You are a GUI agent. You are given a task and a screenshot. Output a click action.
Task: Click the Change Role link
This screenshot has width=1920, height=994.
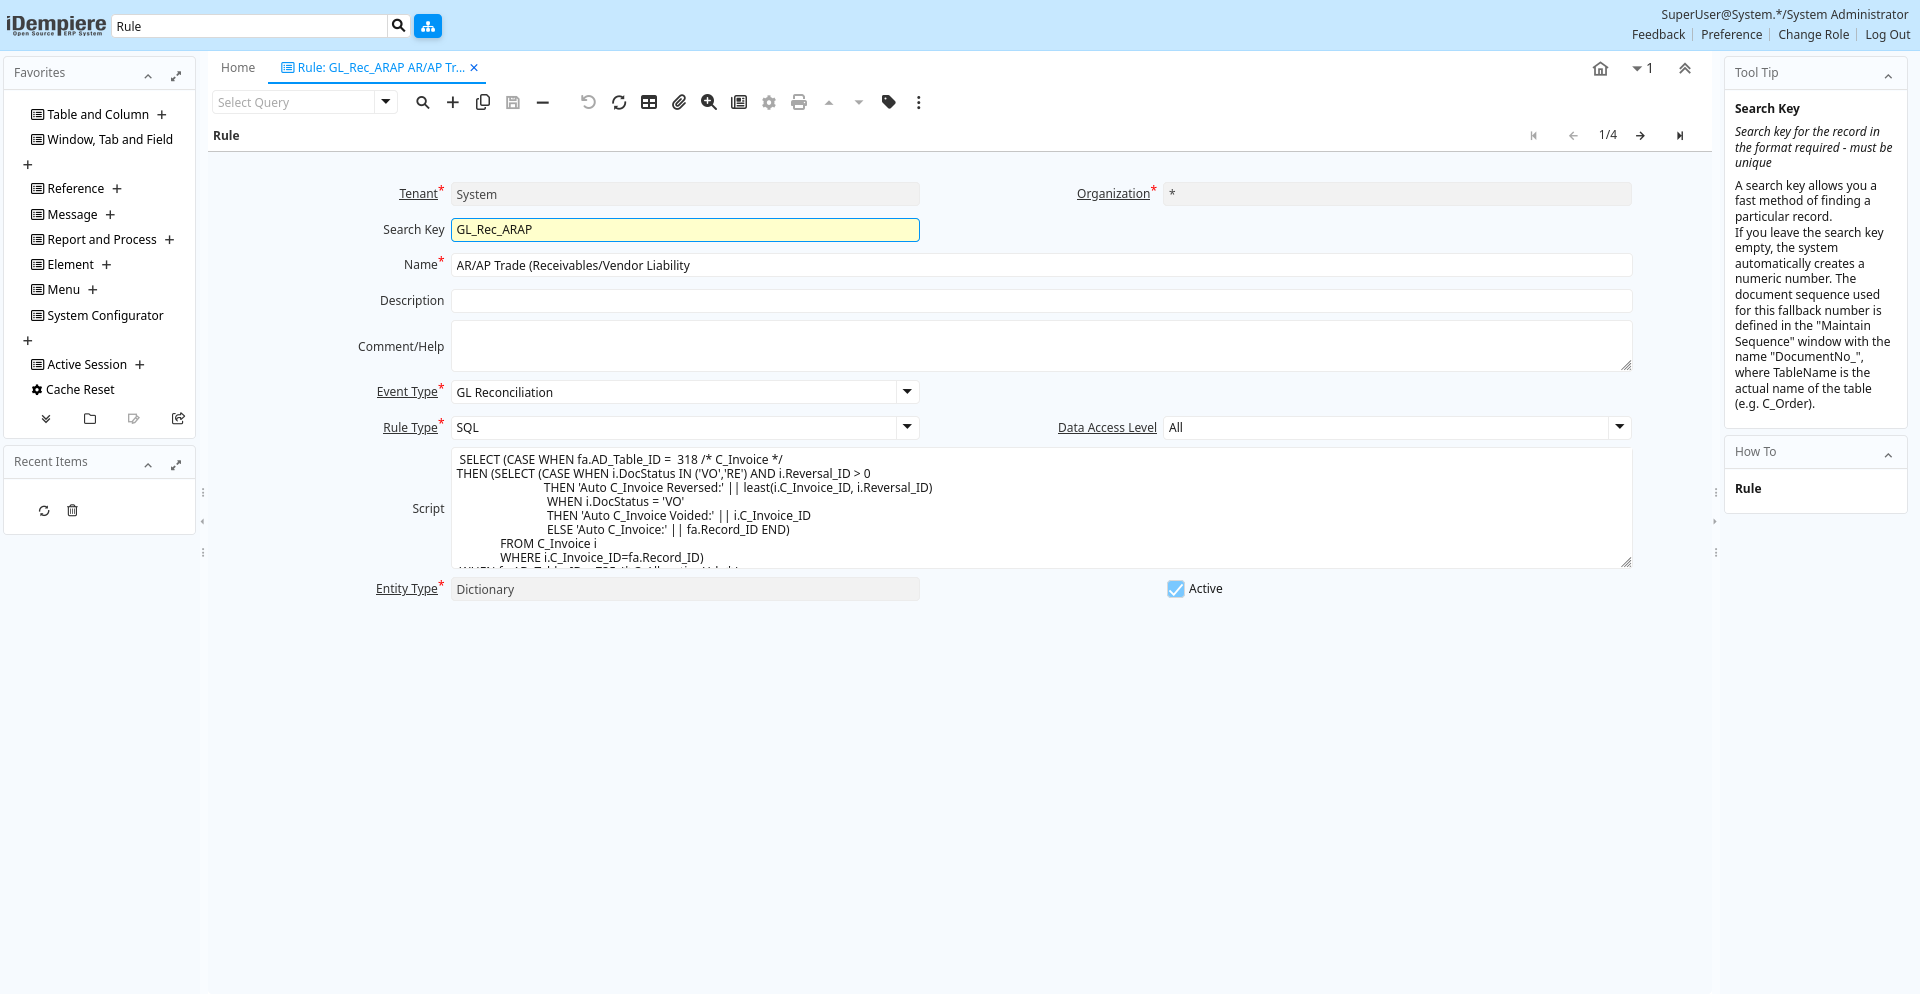[x=1813, y=35]
